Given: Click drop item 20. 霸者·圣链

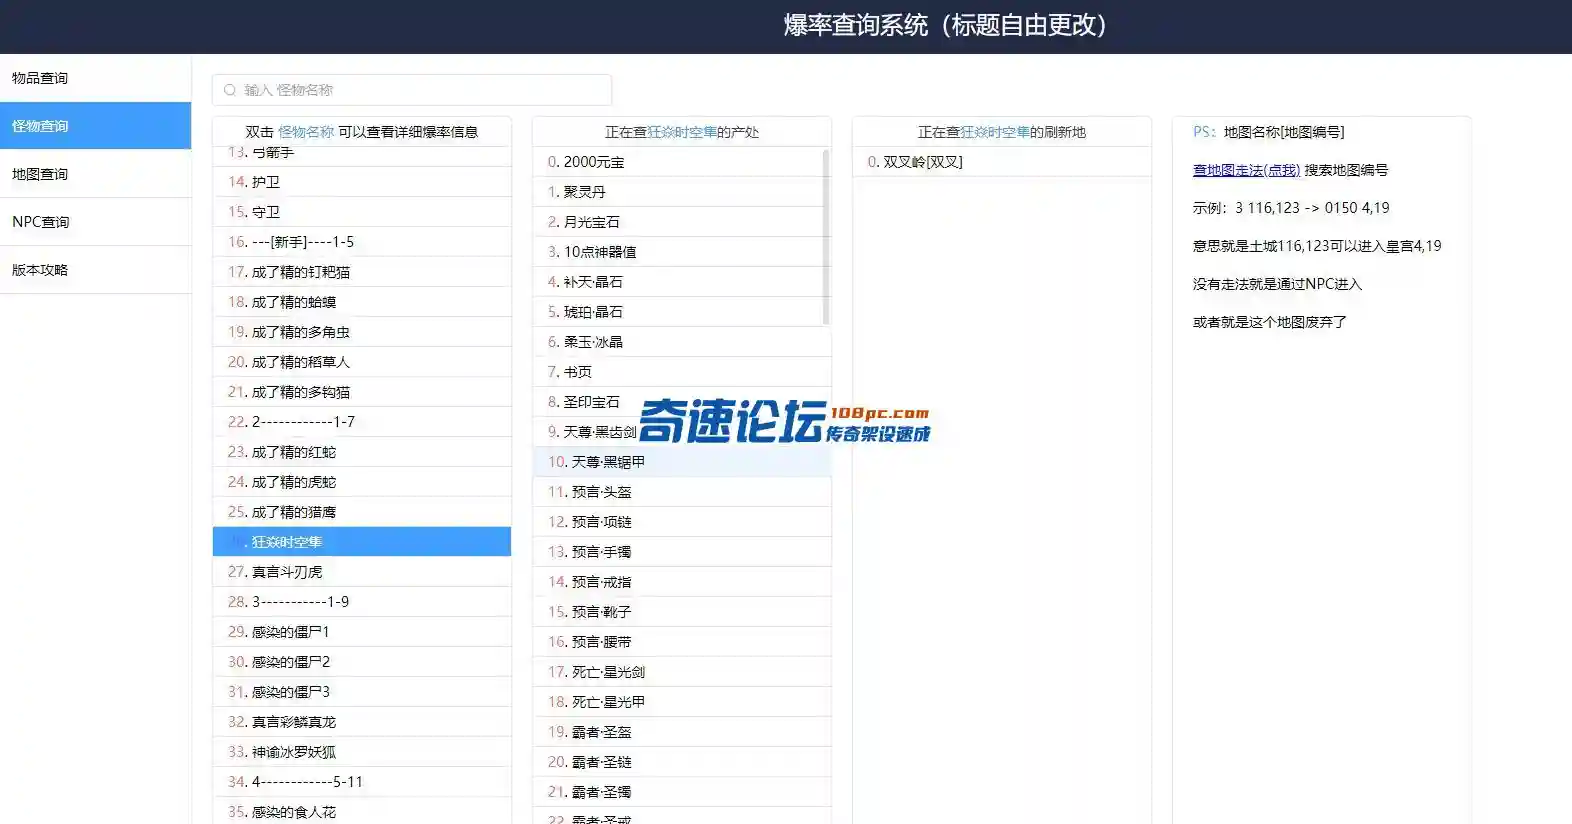Looking at the screenshot, I should (682, 762).
